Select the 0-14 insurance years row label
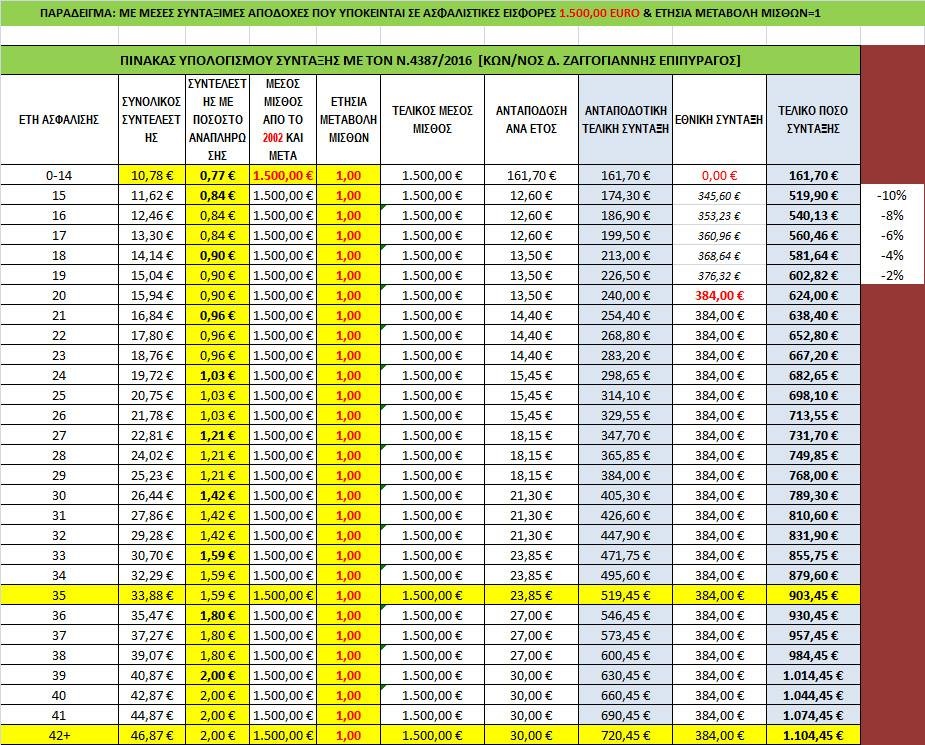This screenshot has height=745, width=925. tap(58, 174)
